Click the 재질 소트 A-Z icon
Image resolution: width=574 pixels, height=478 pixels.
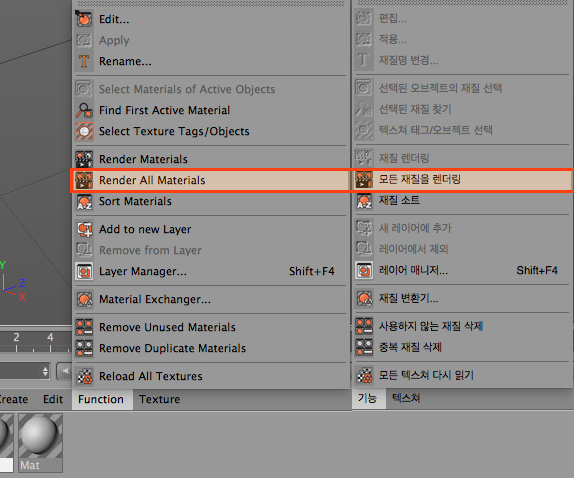point(364,200)
